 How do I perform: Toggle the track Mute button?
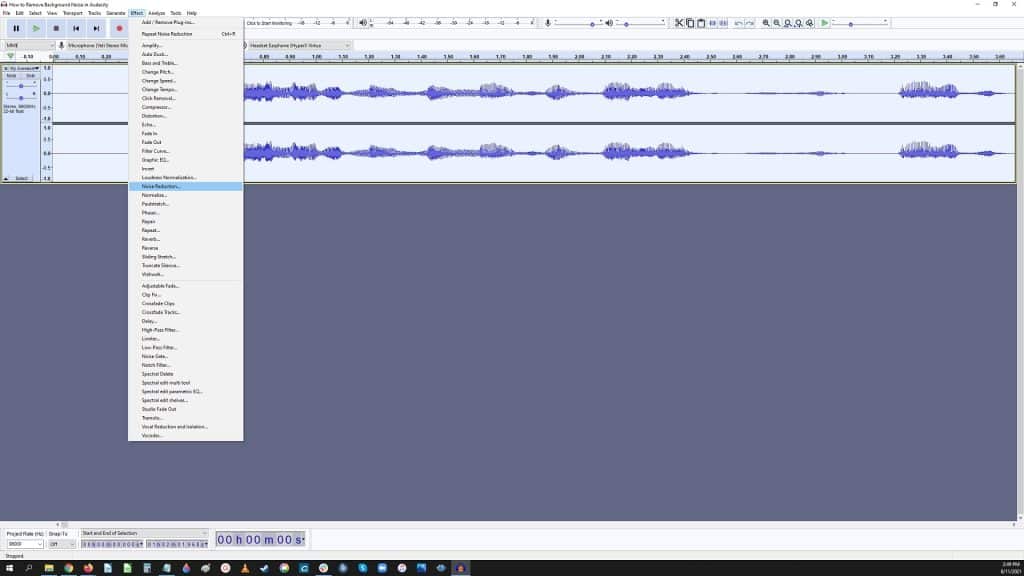12,75
